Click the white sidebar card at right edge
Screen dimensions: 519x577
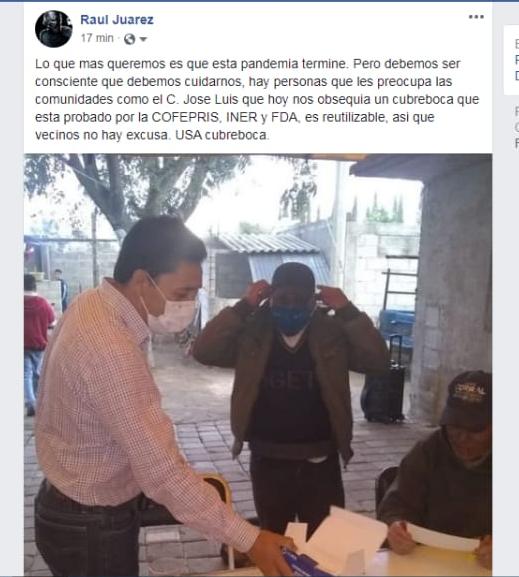pos(511,60)
